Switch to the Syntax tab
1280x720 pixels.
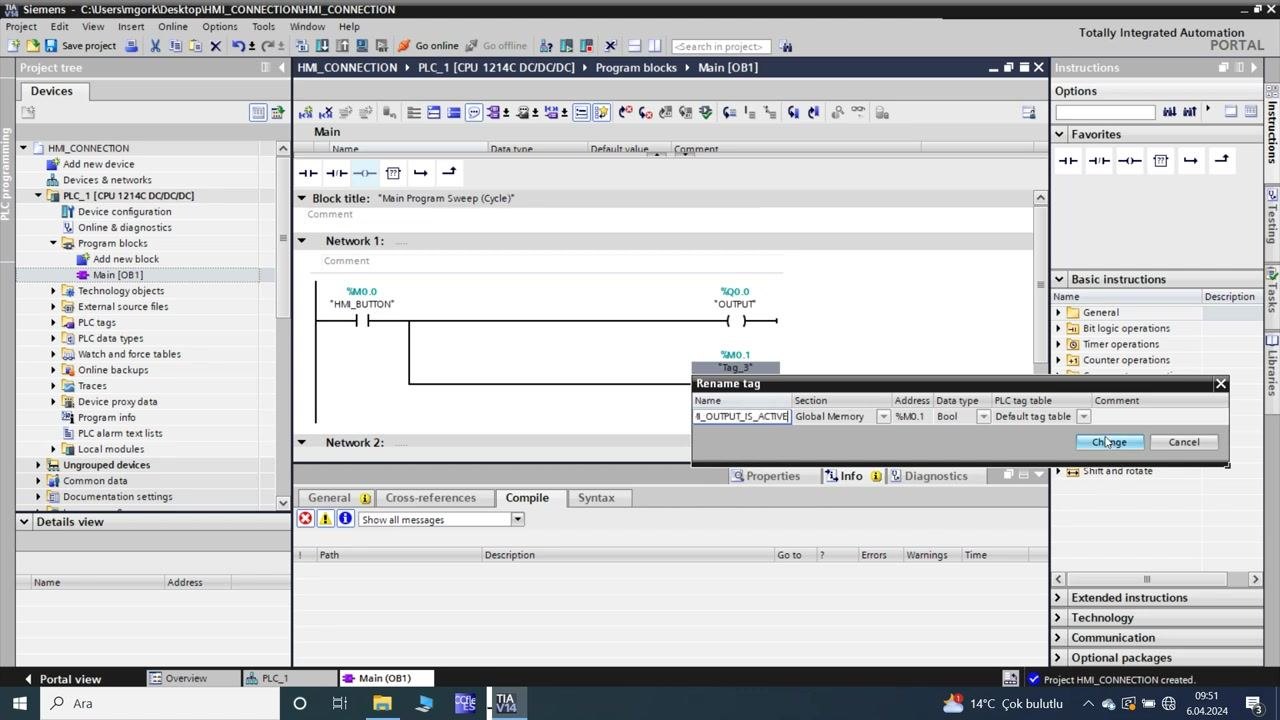pos(596,498)
